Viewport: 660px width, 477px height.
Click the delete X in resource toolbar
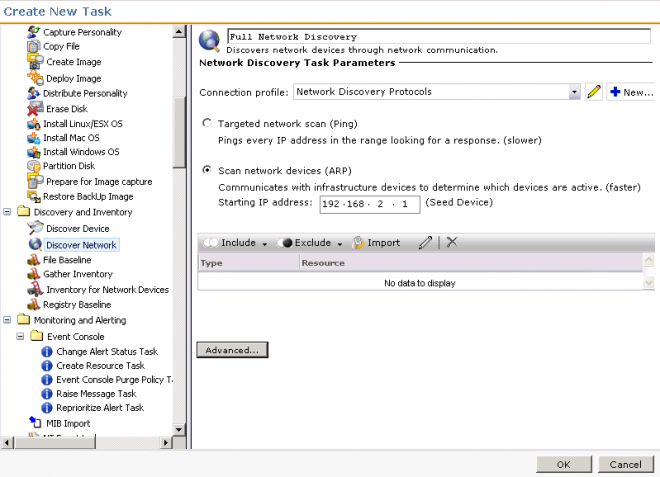pyautogui.click(x=452, y=242)
